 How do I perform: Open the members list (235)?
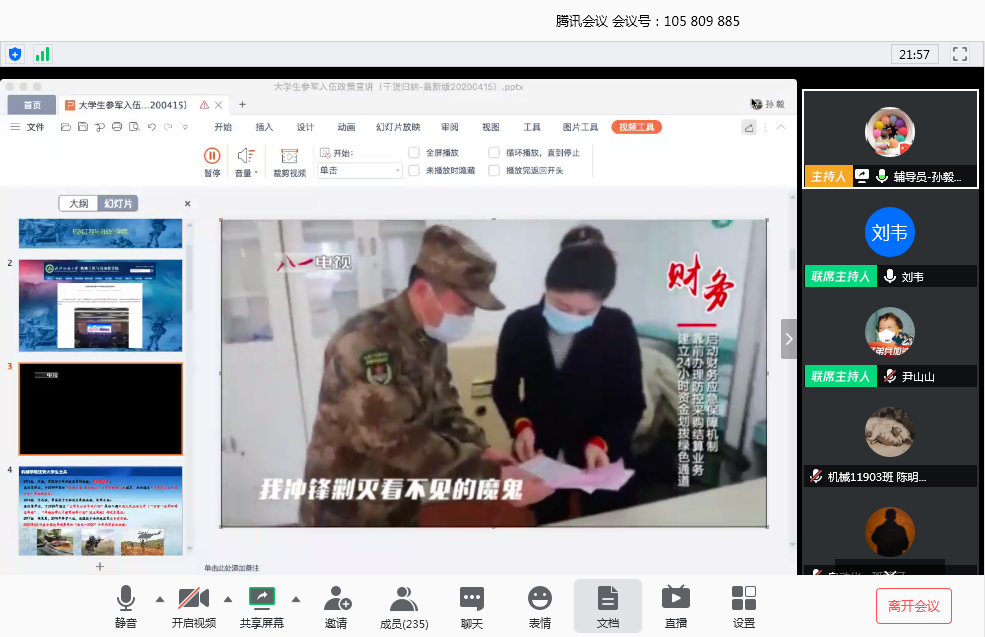(403, 599)
